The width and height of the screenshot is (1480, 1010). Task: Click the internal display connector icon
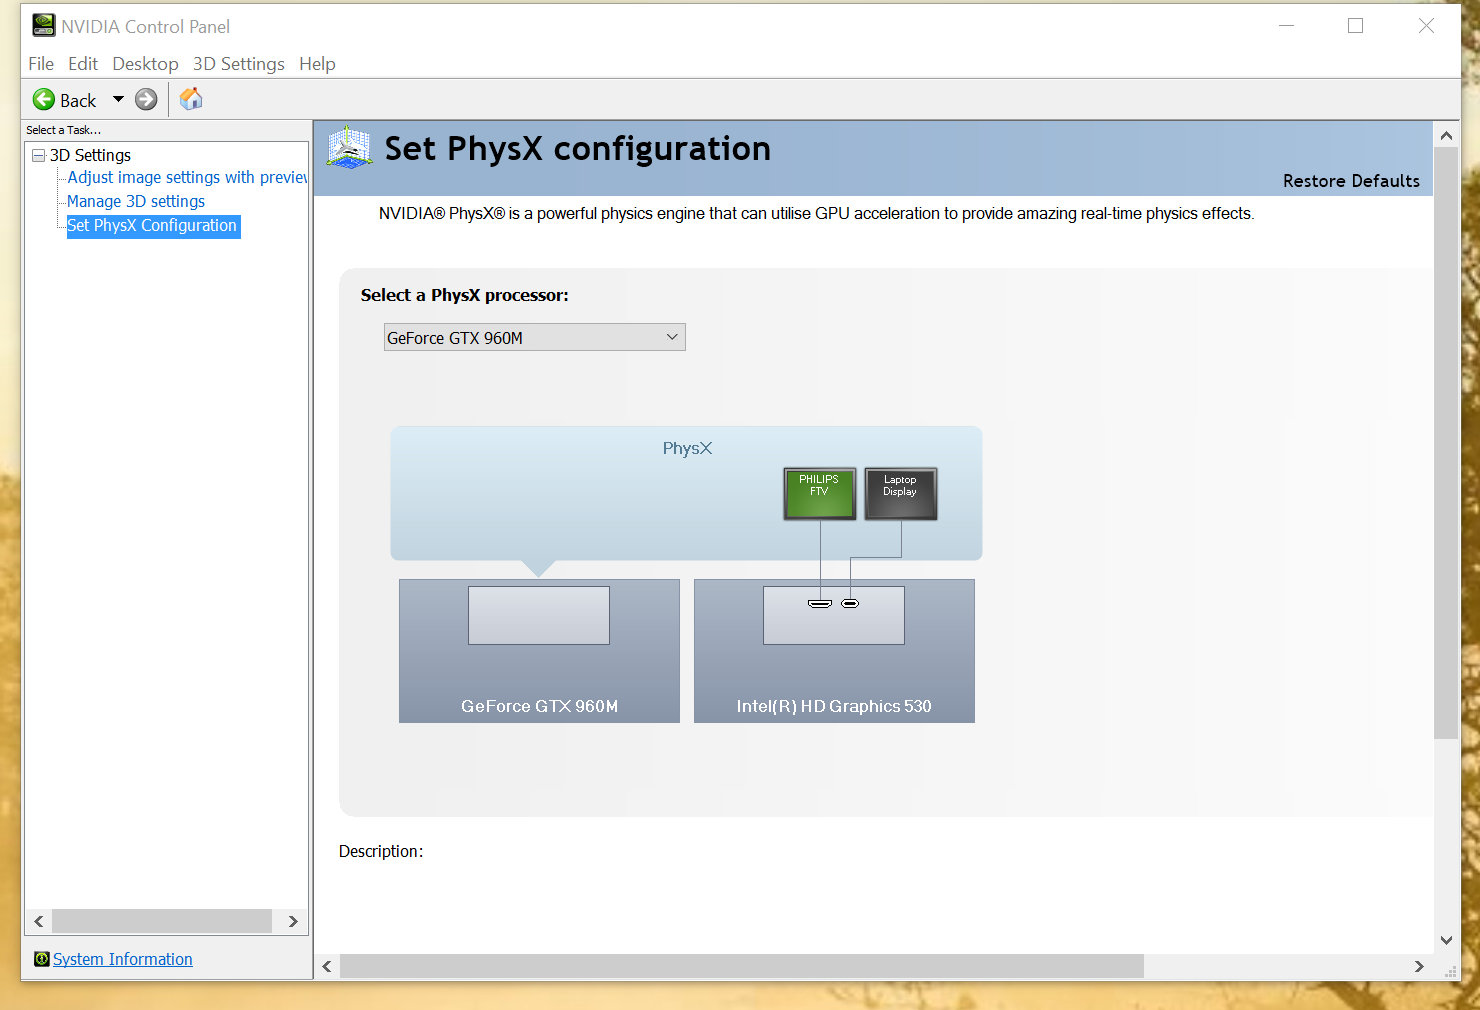tap(850, 603)
